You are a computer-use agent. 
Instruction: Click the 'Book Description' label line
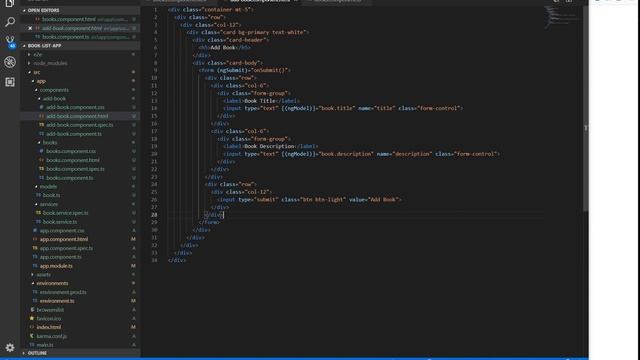pos(270,147)
